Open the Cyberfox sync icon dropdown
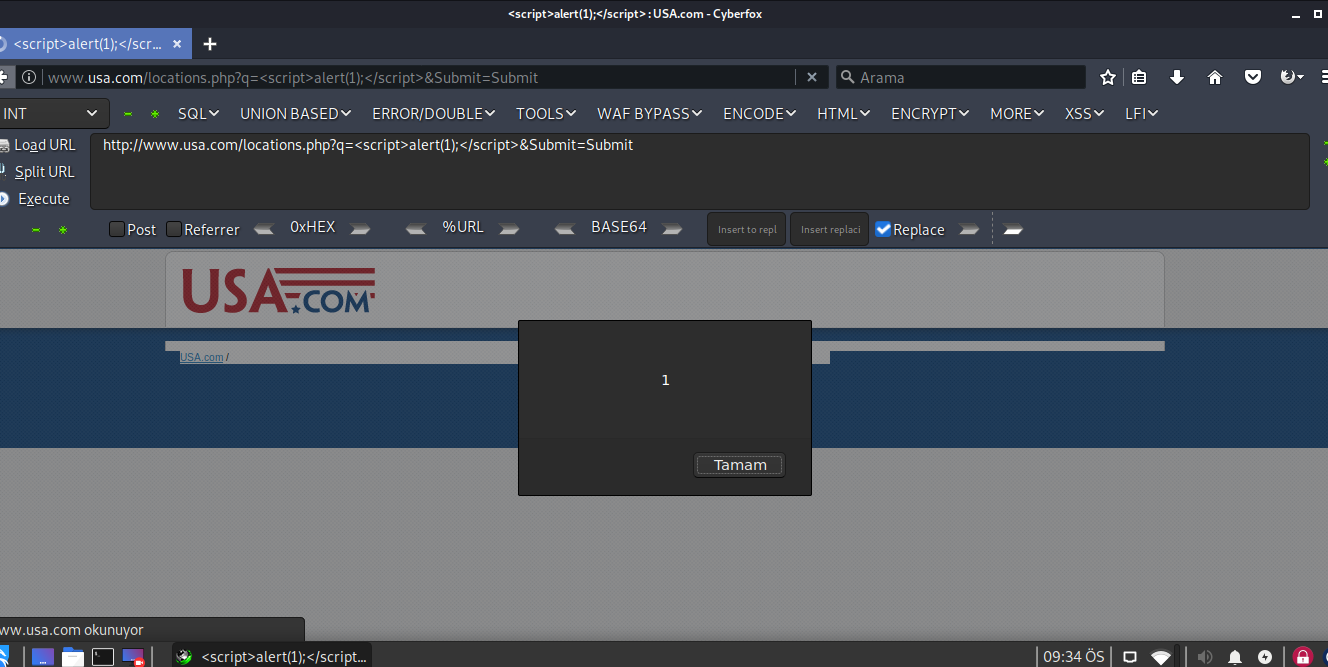Viewport: 1328px width, 667px height. tap(1292, 77)
